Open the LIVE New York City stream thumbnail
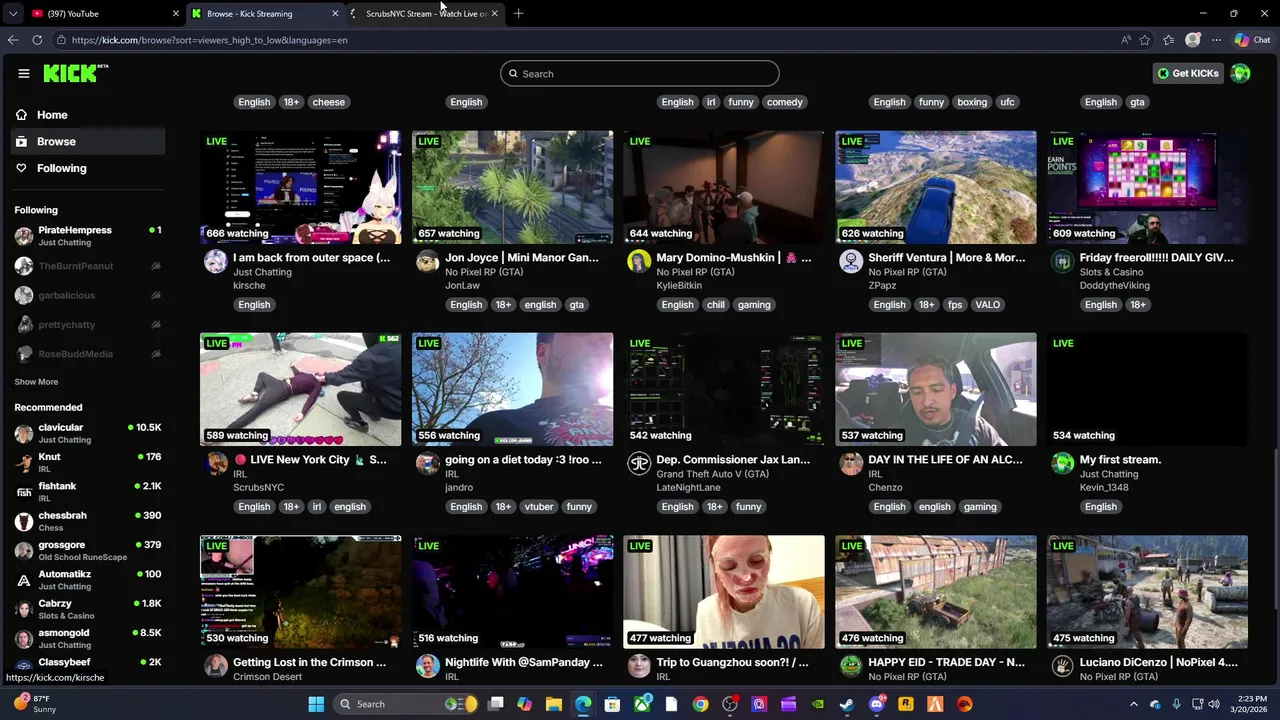This screenshot has width=1280, height=720. tap(300, 389)
